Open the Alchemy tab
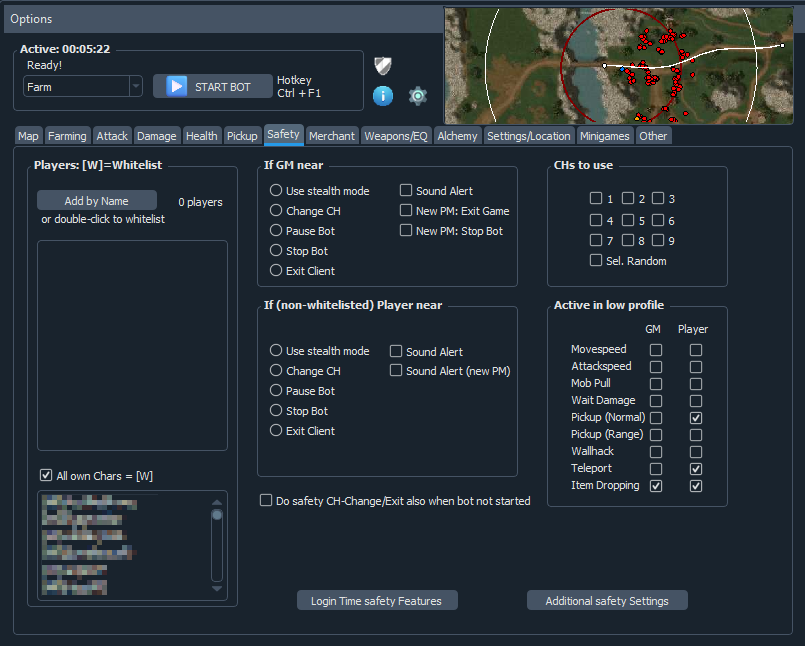The image size is (805, 646). click(x=457, y=136)
